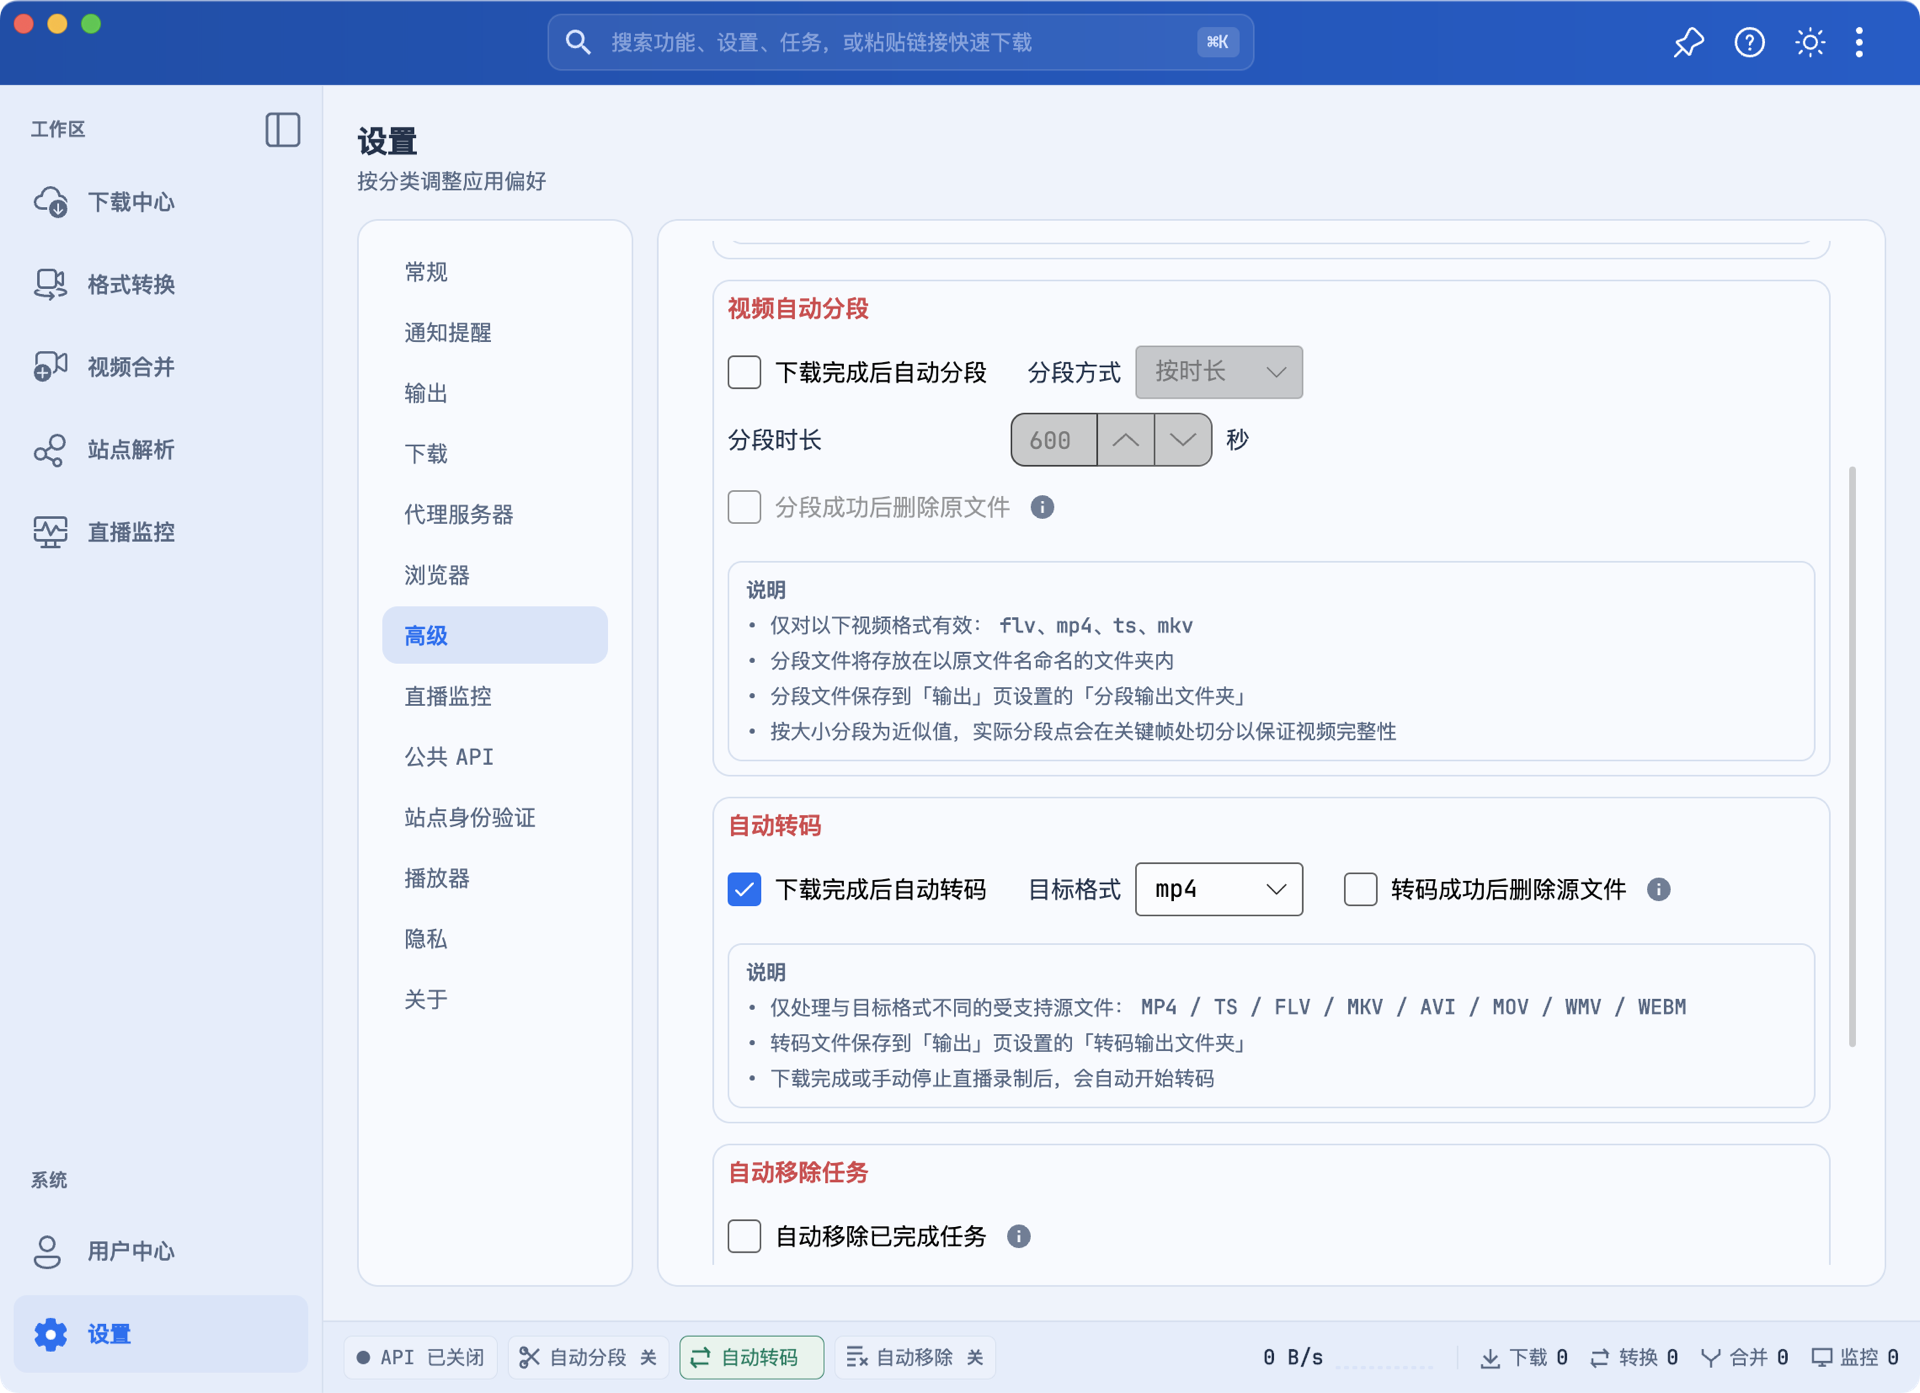Open 直播监控 live monitor sidebar icon
This screenshot has height=1393, width=1920.
point(50,532)
